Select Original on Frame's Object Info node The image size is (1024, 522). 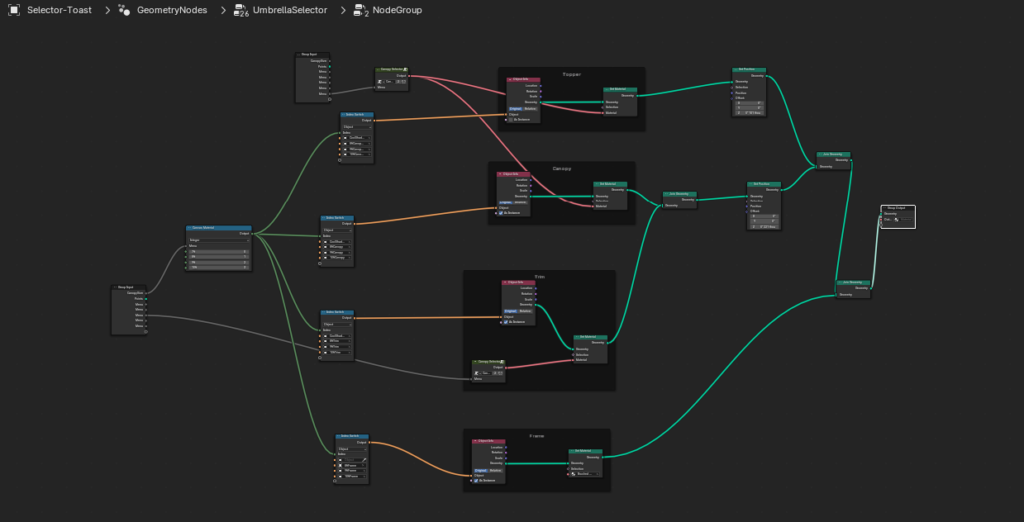point(481,470)
